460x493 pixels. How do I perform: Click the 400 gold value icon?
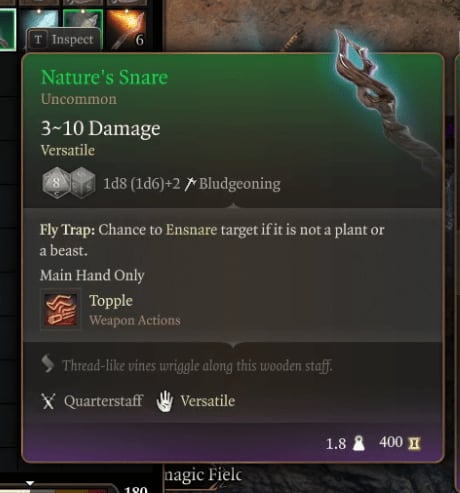[414, 443]
